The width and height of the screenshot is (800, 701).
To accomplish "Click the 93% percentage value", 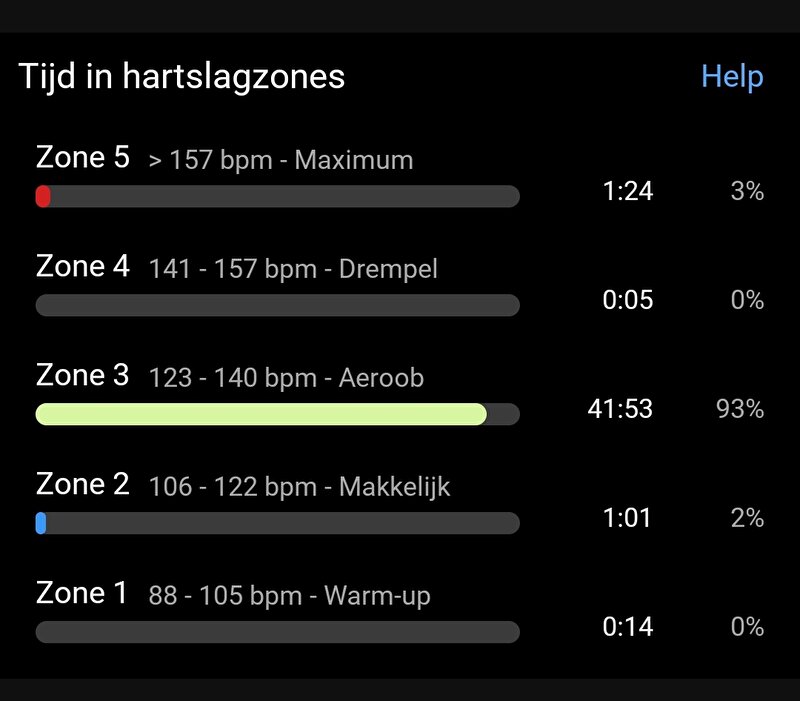I will click(740, 409).
